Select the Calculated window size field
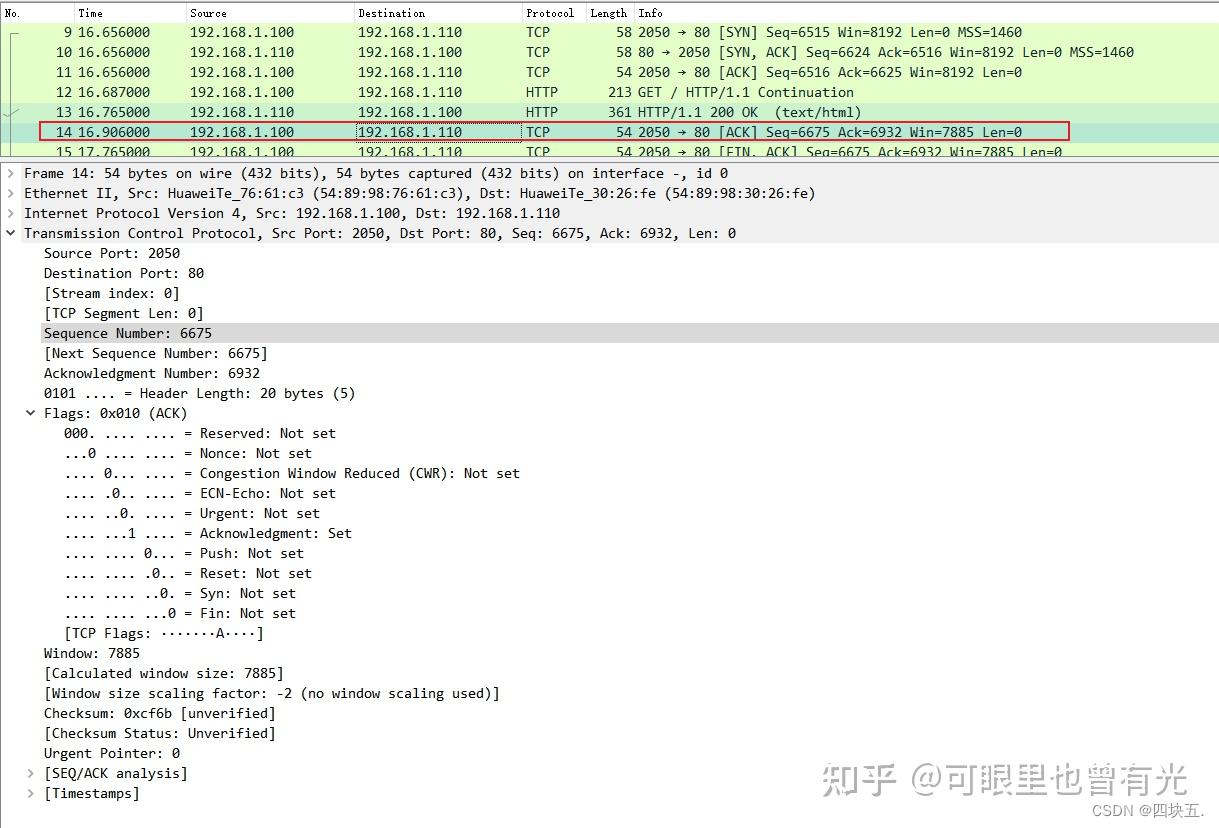The height and width of the screenshot is (828, 1219). (160, 672)
